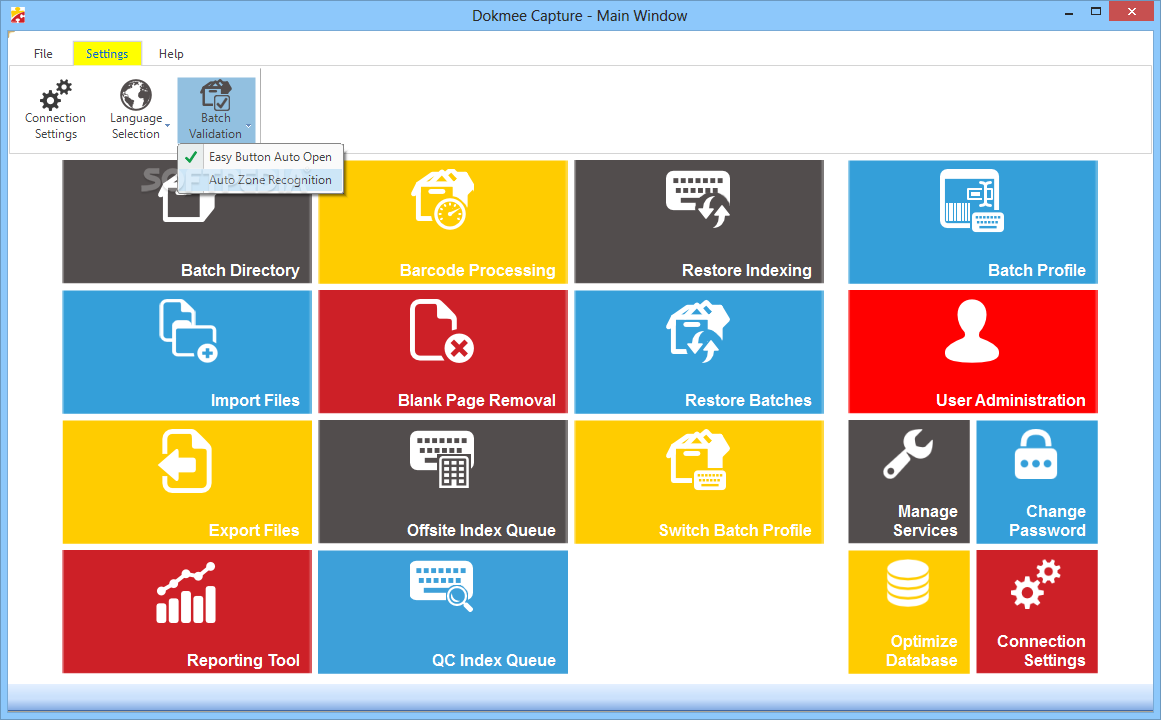The width and height of the screenshot is (1161, 720).
Task: Launch the Reporting Tool tile
Action: [x=187, y=612]
